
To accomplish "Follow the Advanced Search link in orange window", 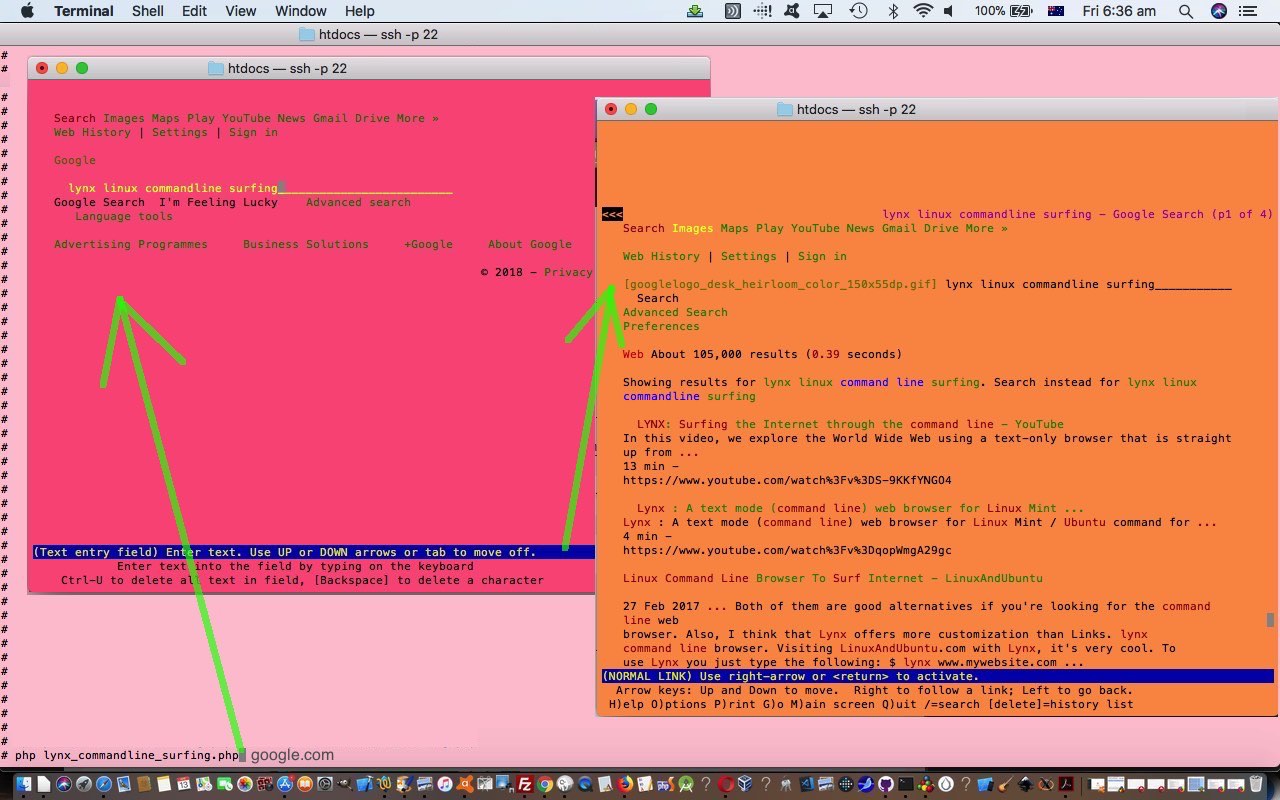I will click(x=675, y=312).
